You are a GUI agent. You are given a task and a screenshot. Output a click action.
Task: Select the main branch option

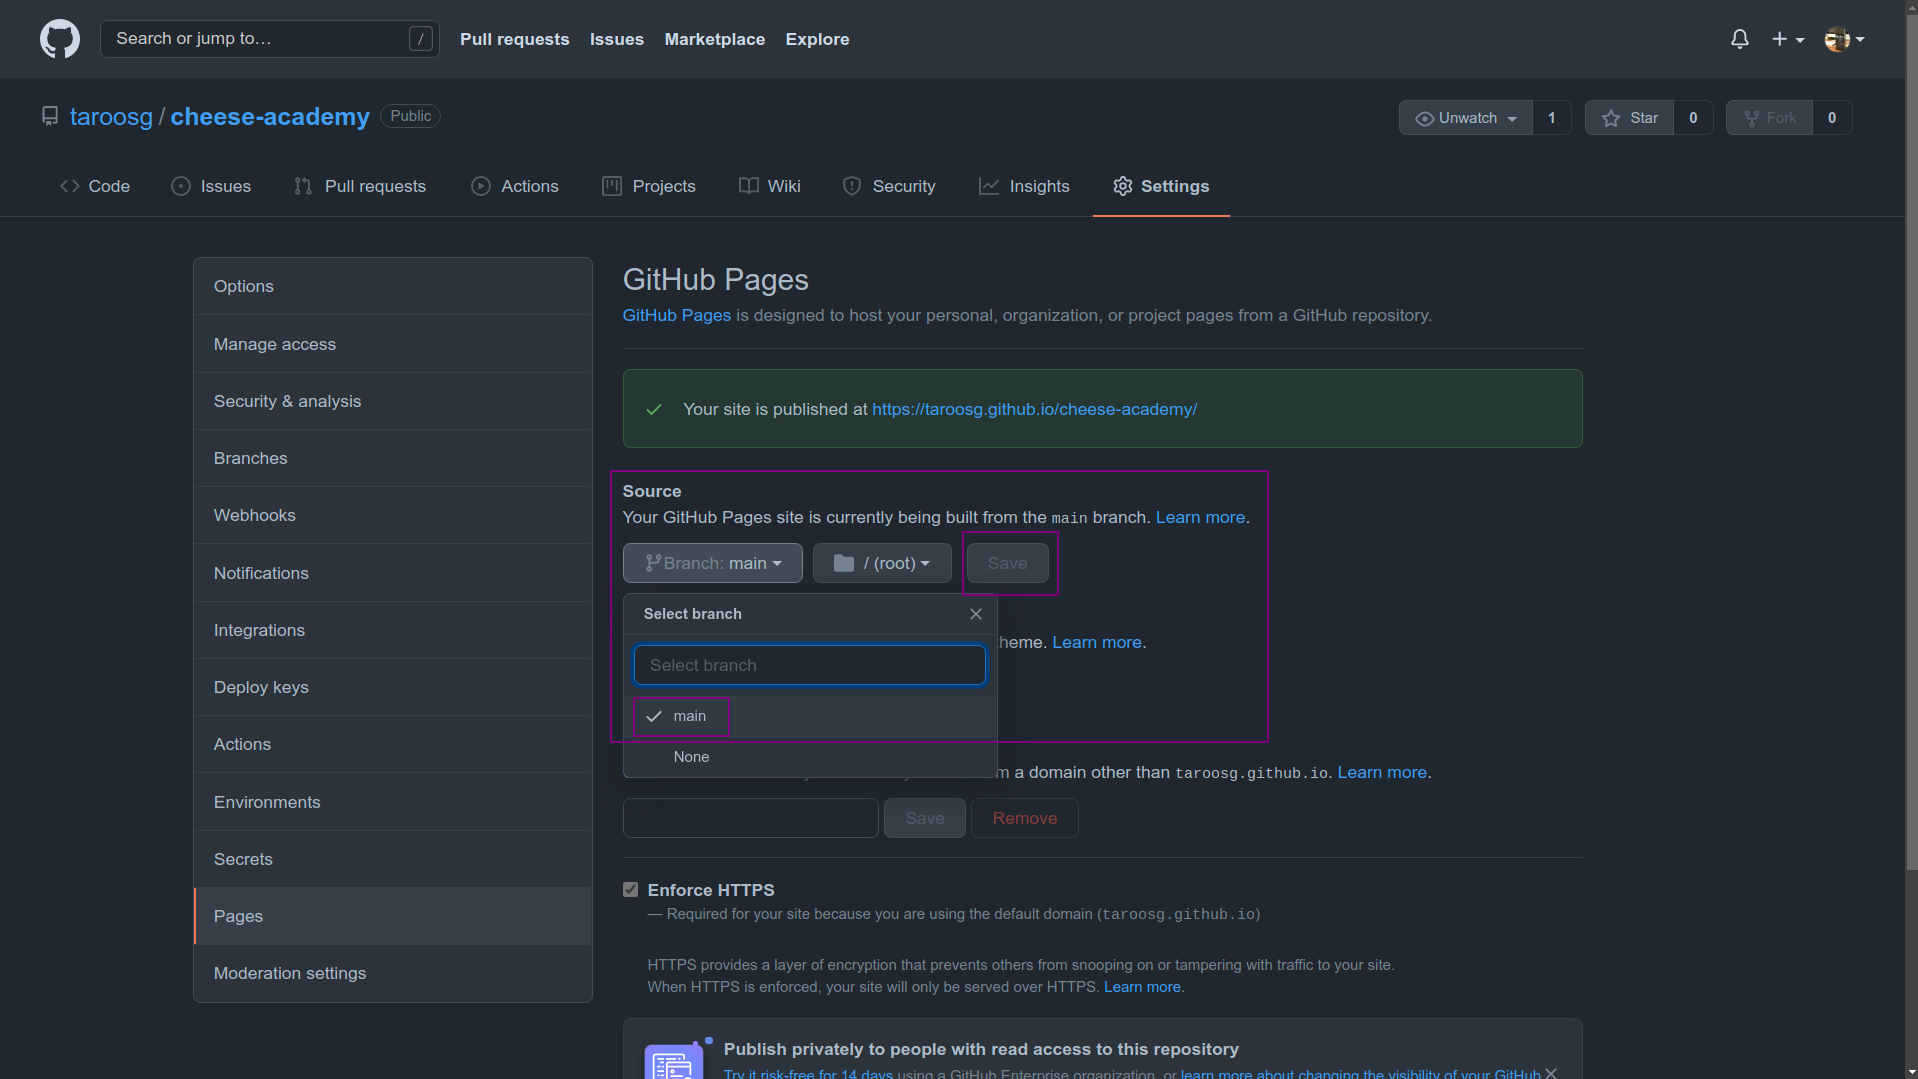coord(810,716)
